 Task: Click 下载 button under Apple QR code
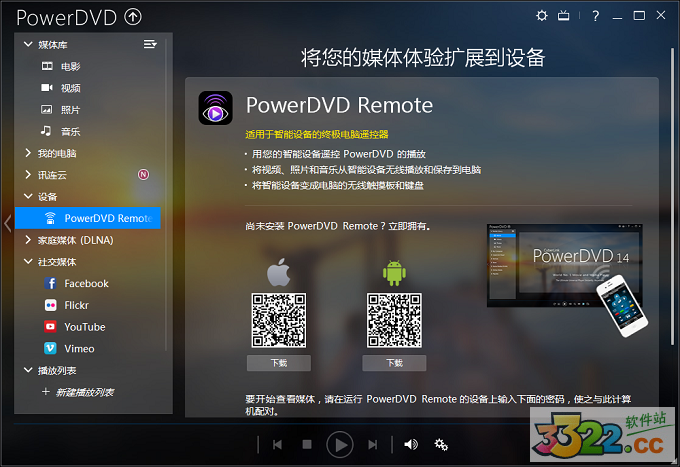[x=279, y=363]
